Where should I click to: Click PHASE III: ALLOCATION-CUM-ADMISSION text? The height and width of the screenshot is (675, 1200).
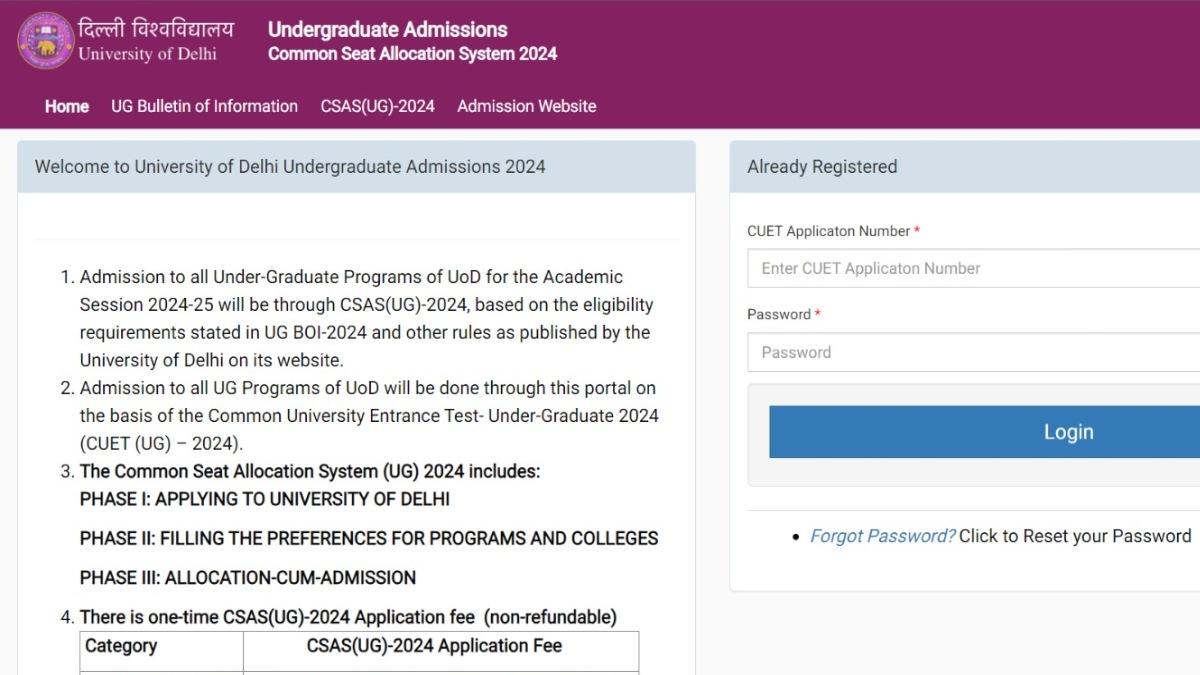[x=248, y=578]
